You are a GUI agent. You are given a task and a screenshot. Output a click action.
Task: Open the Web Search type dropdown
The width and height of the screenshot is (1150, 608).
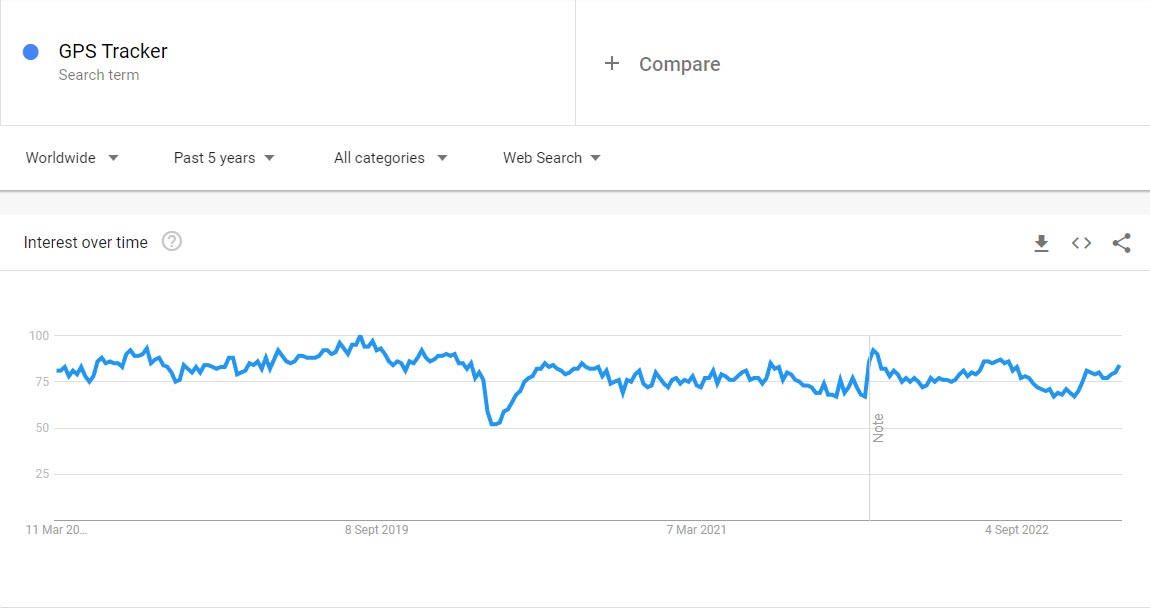[x=552, y=158]
